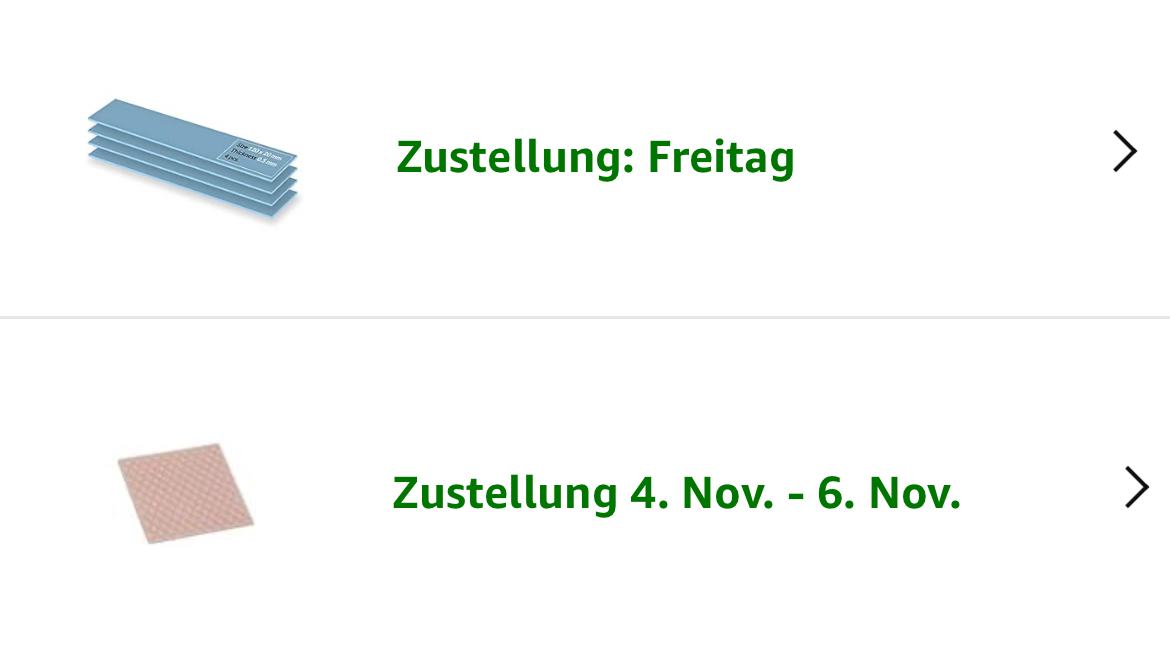This screenshot has height=659, width=1170.
Task: Expand the 4.–6. Nov. delivery chevron
Action: click(1136, 488)
